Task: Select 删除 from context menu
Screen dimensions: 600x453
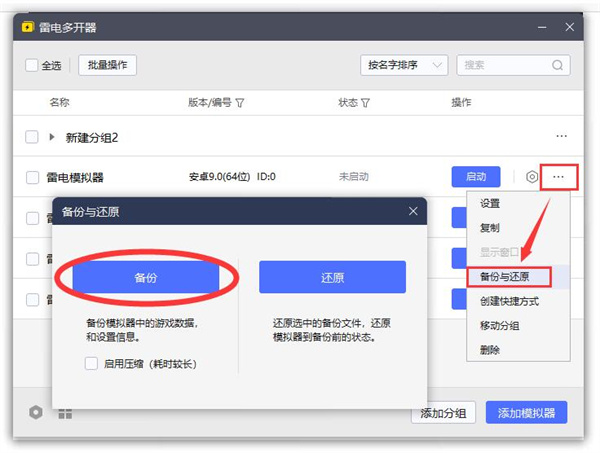Action: pos(518,350)
